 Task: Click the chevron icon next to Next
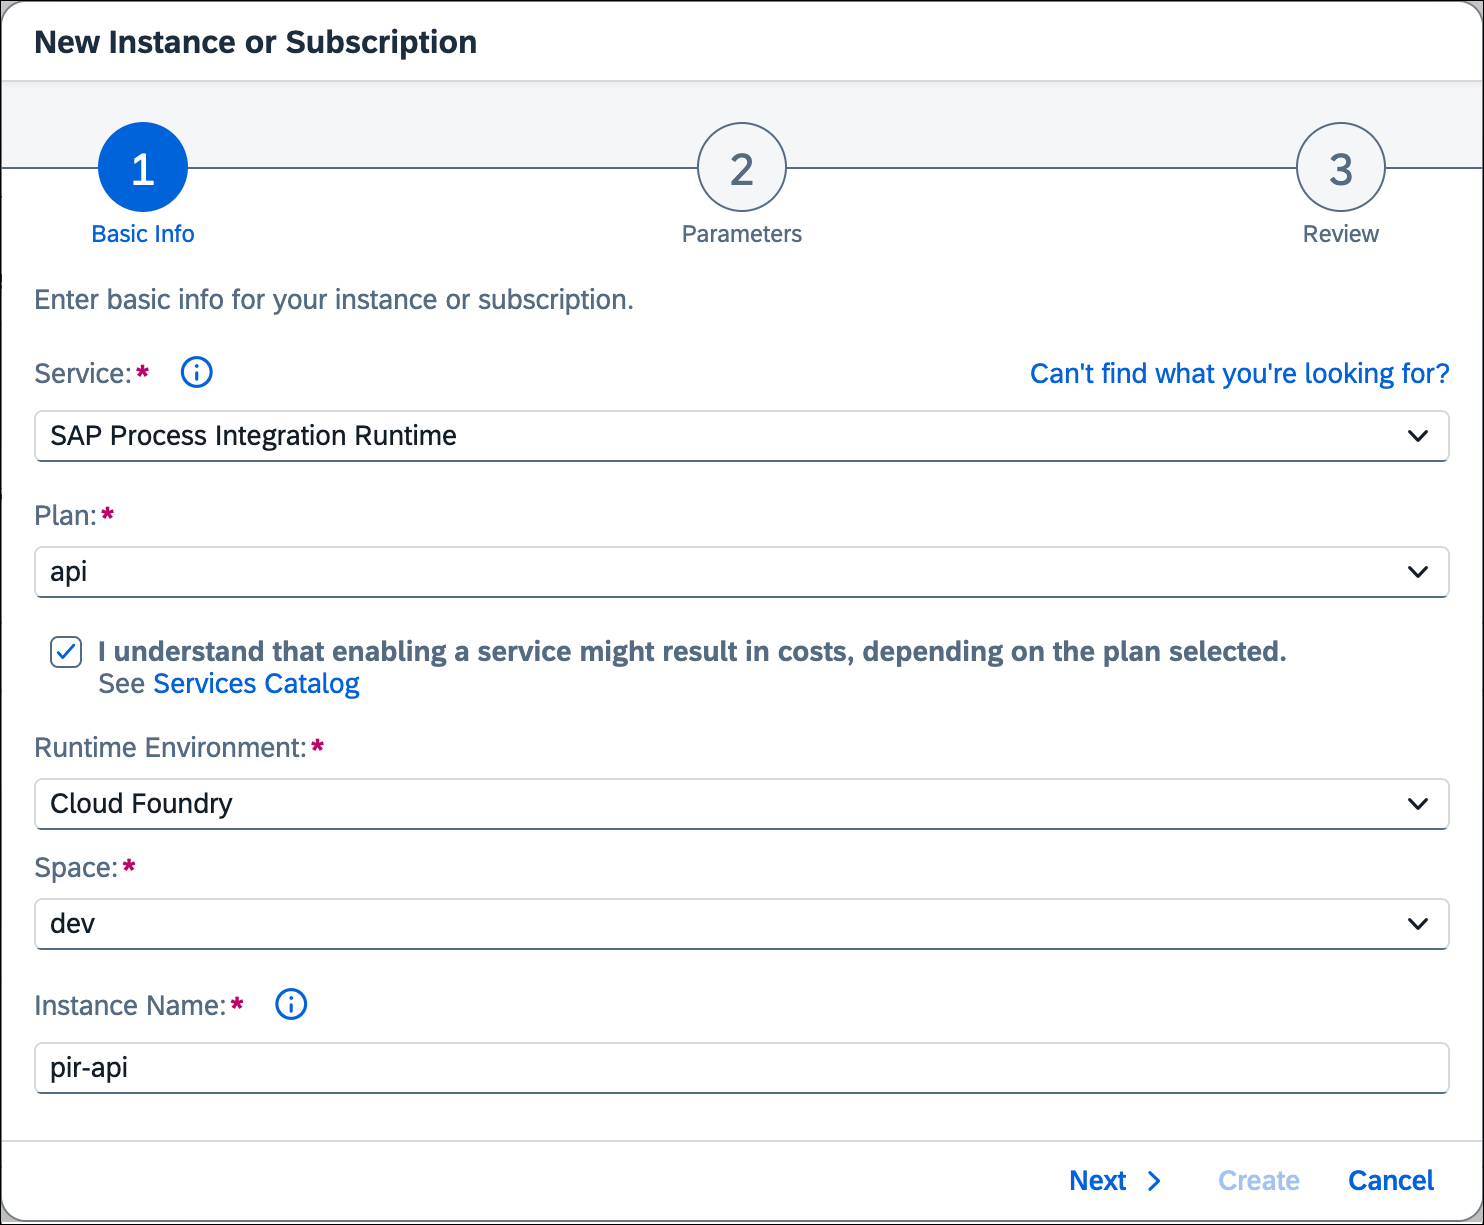(1154, 1181)
